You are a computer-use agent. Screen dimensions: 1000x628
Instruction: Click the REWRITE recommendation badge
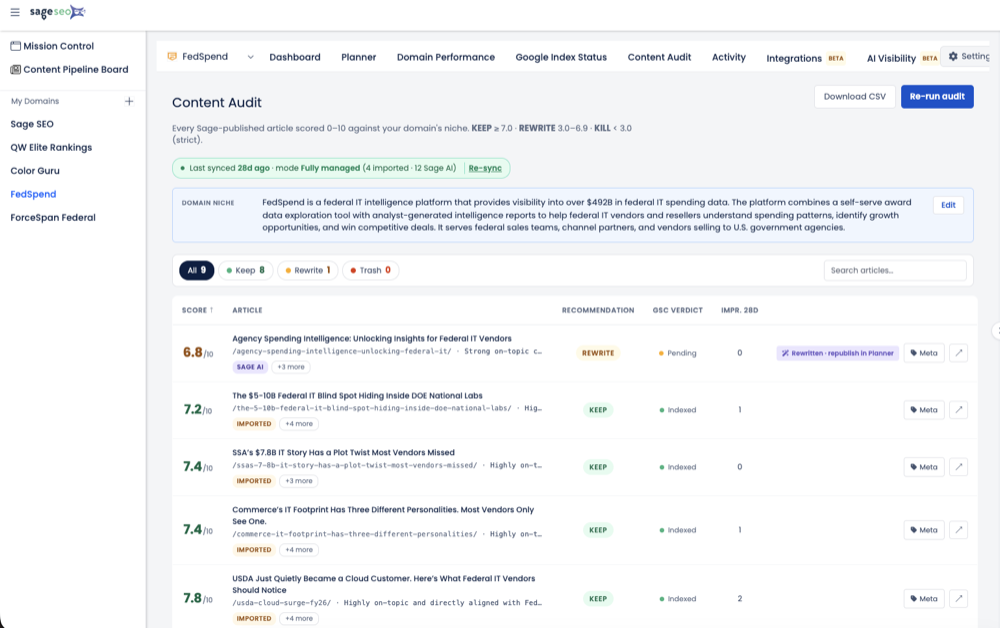point(598,353)
